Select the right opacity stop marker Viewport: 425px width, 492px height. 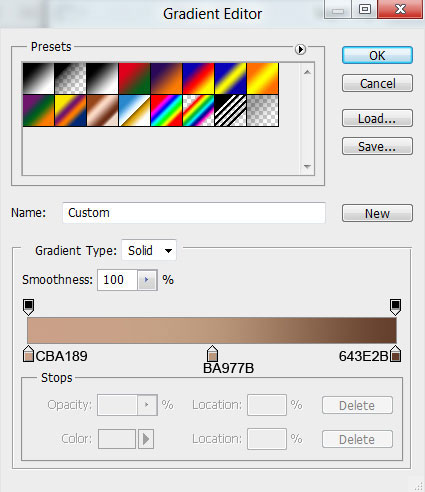[395, 307]
